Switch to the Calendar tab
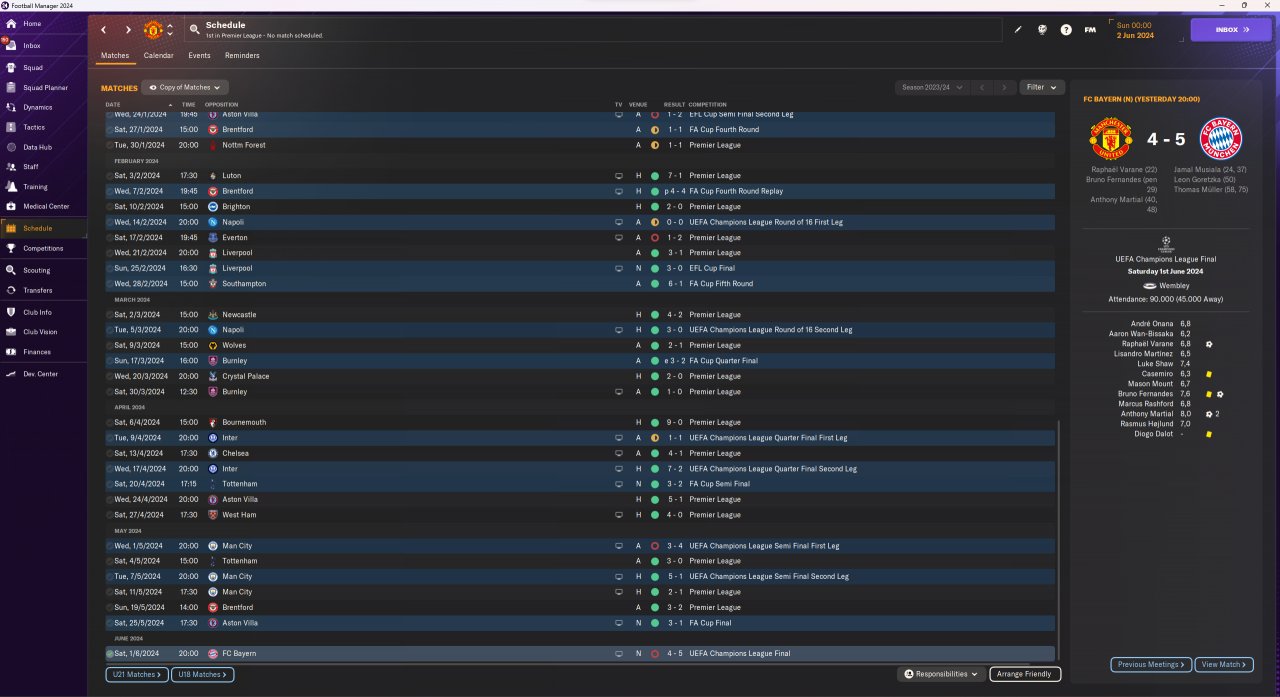The width and height of the screenshot is (1280, 697). (158, 56)
